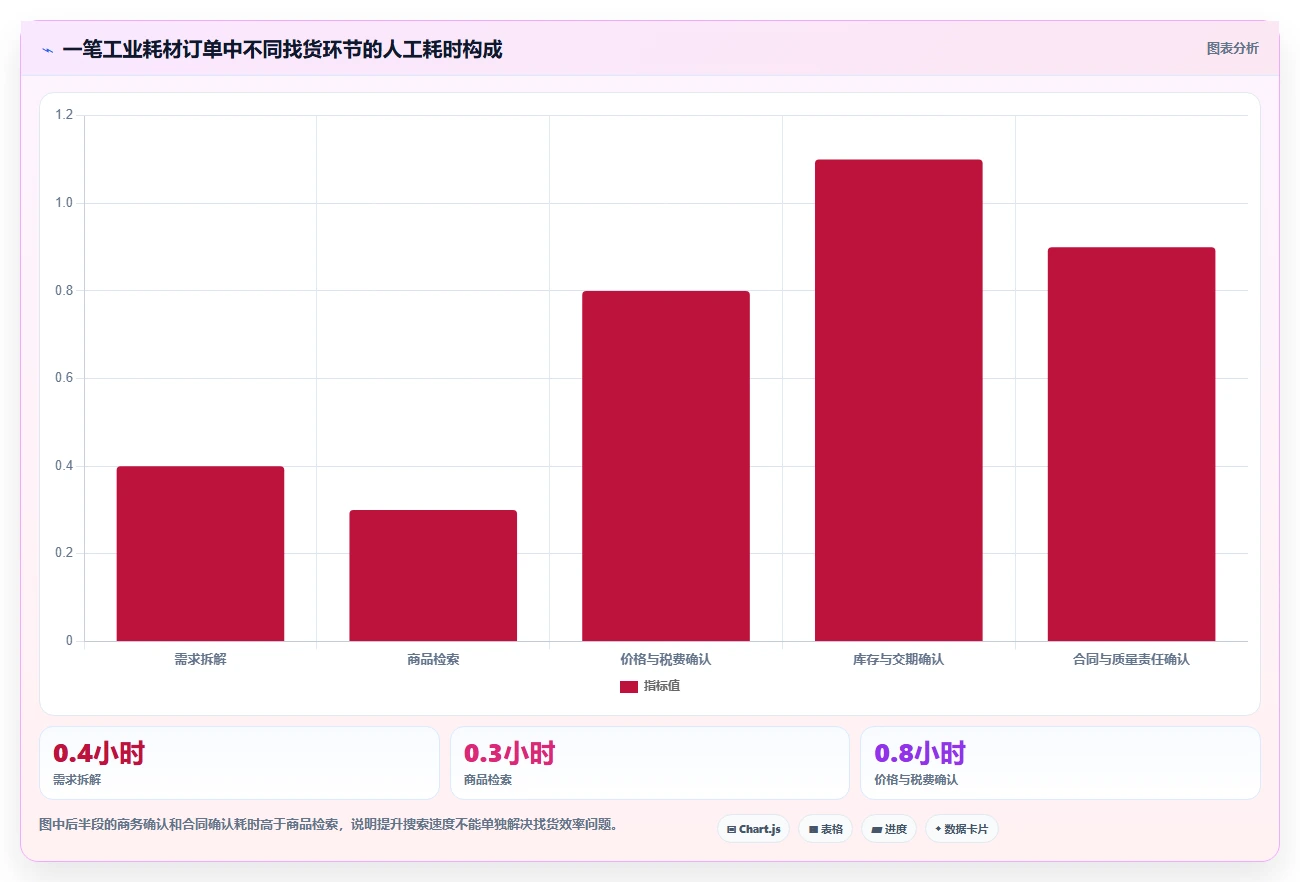The height and width of the screenshot is (882, 1300).
Task: Click the 图表分析 label in the header
Action: tap(1232, 48)
